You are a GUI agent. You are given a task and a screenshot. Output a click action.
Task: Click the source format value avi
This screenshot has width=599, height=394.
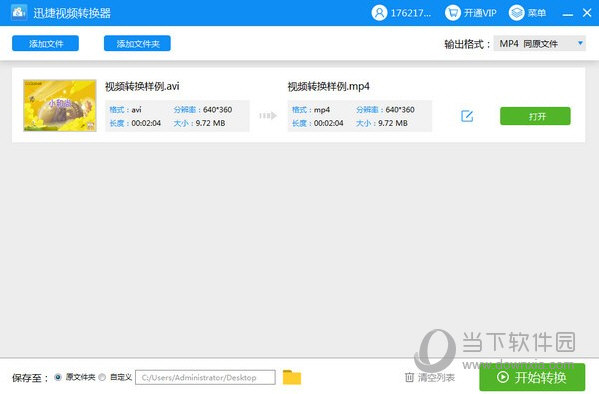(136, 110)
